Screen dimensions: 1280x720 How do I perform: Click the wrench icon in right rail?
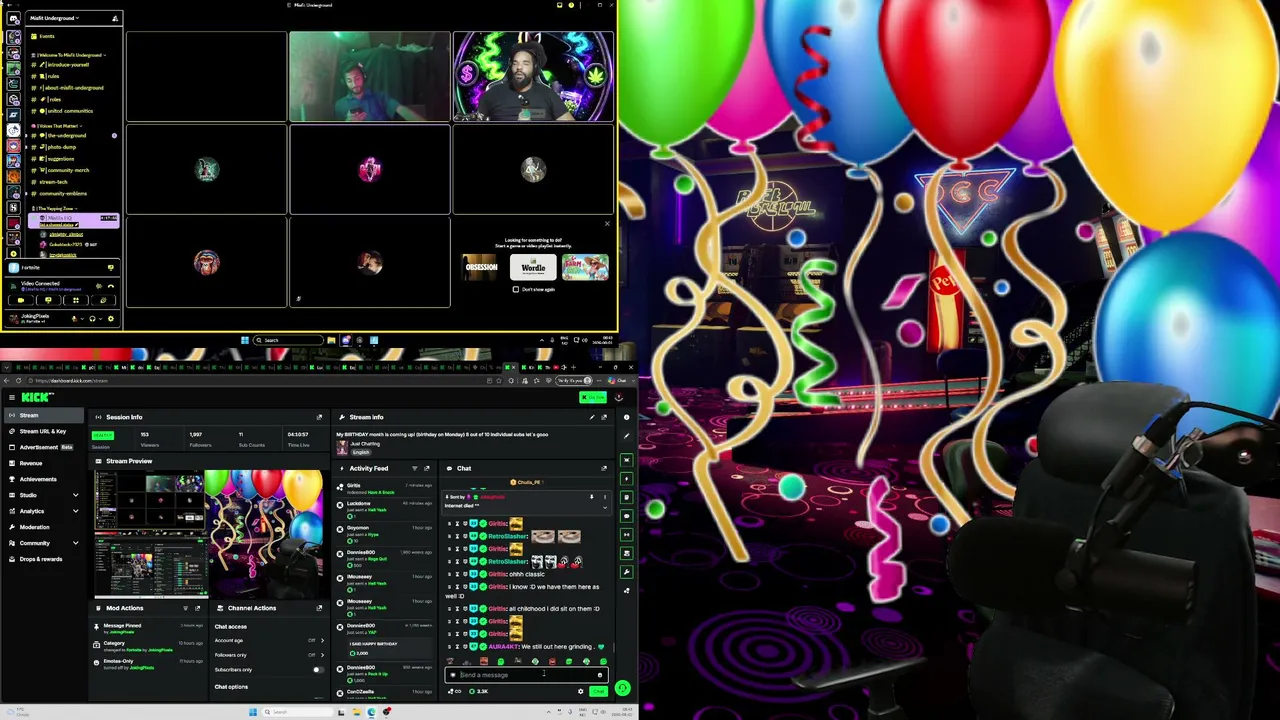pos(626,572)
